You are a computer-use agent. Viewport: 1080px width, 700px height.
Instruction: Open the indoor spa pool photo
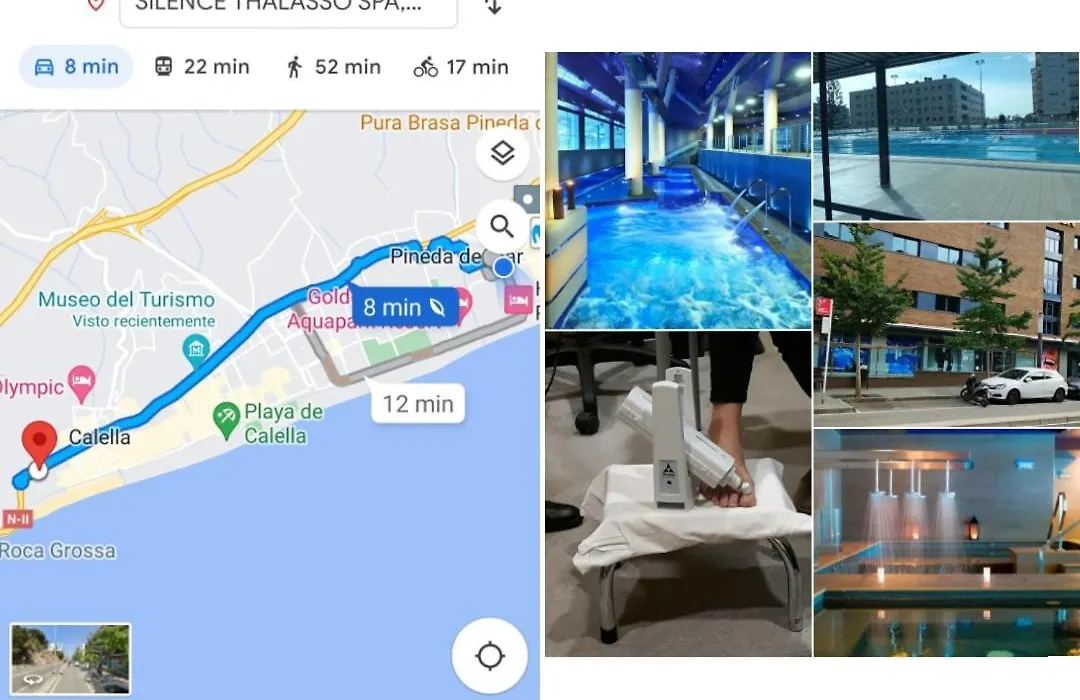tap(678, 190)
